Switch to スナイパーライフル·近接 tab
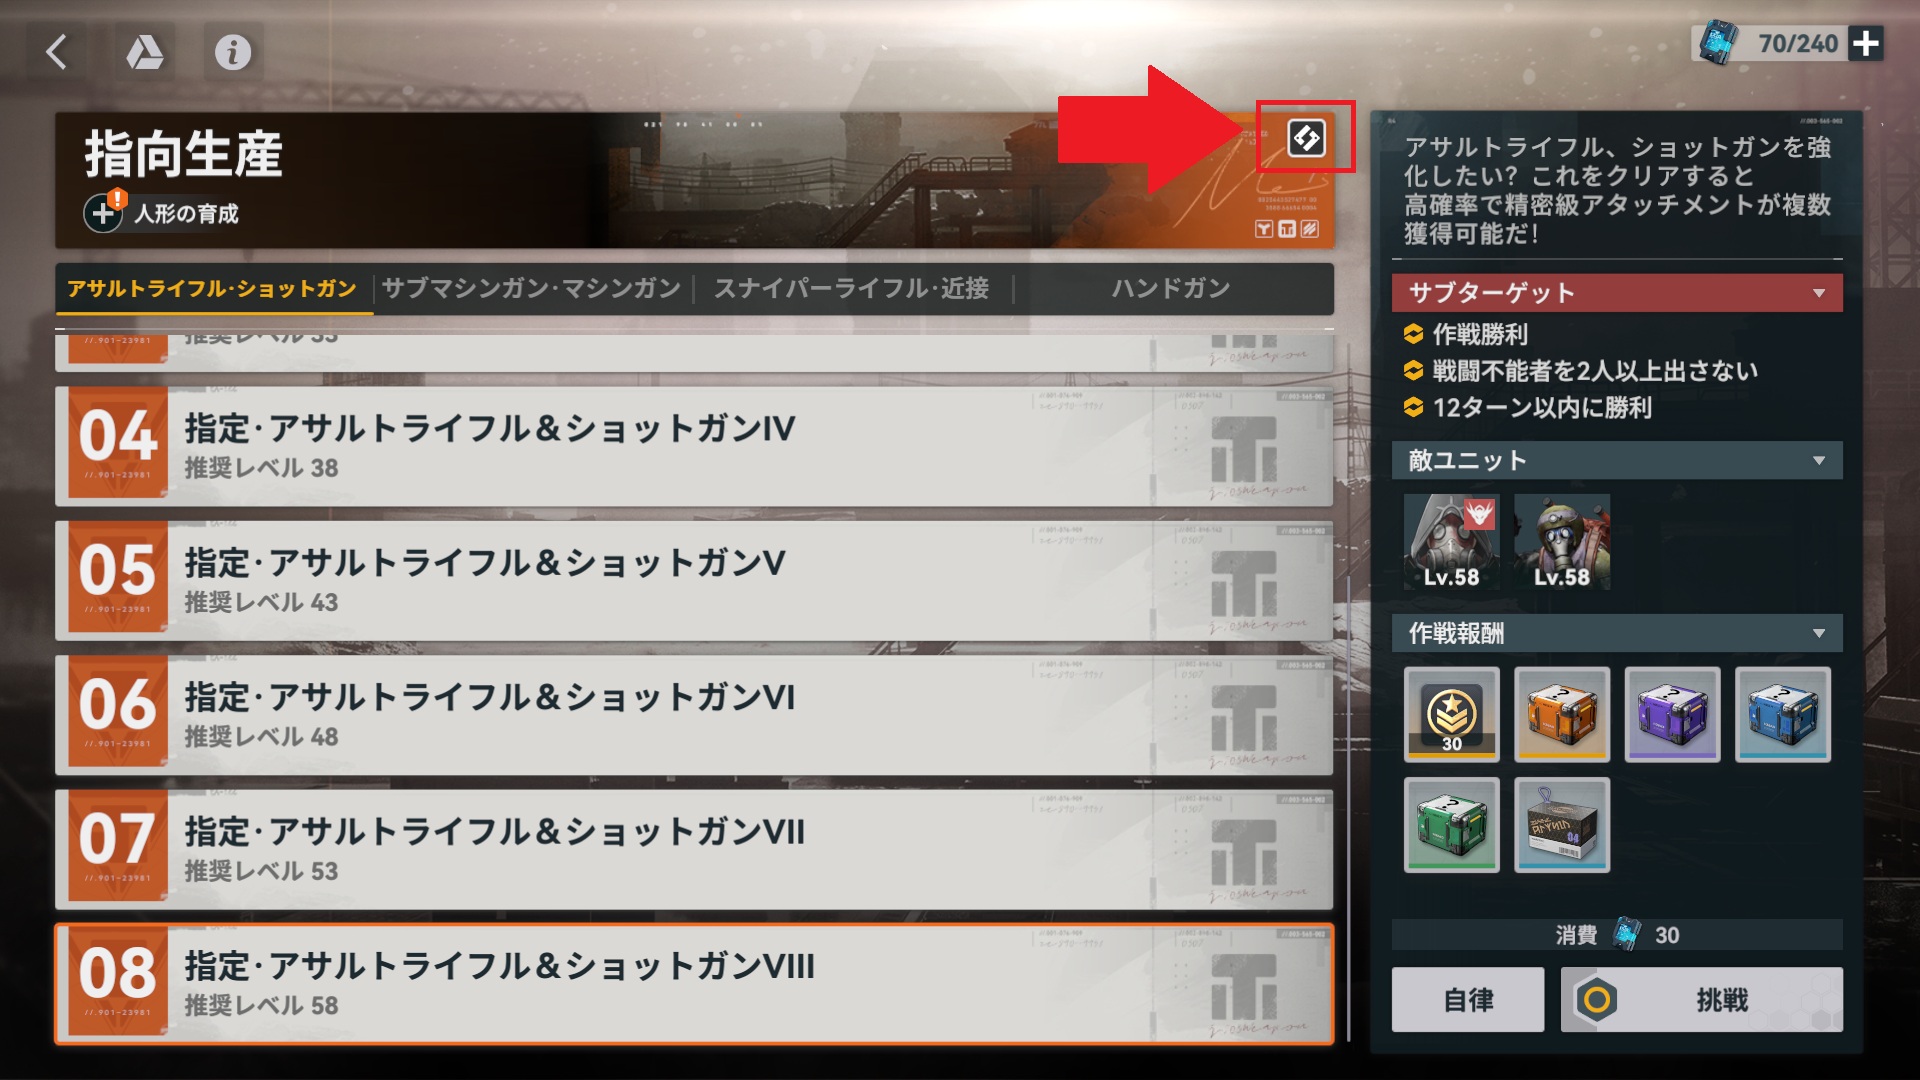1920x1080 pixels. (851, 289)
